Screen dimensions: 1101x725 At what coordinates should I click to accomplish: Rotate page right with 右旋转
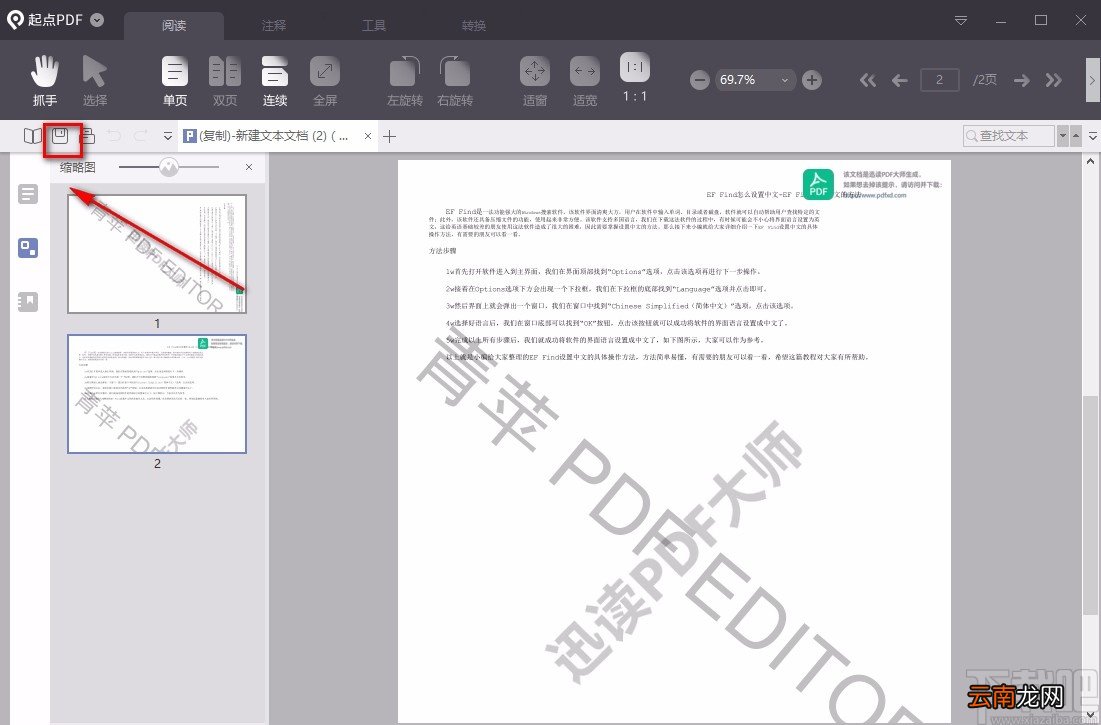point(455,80)
